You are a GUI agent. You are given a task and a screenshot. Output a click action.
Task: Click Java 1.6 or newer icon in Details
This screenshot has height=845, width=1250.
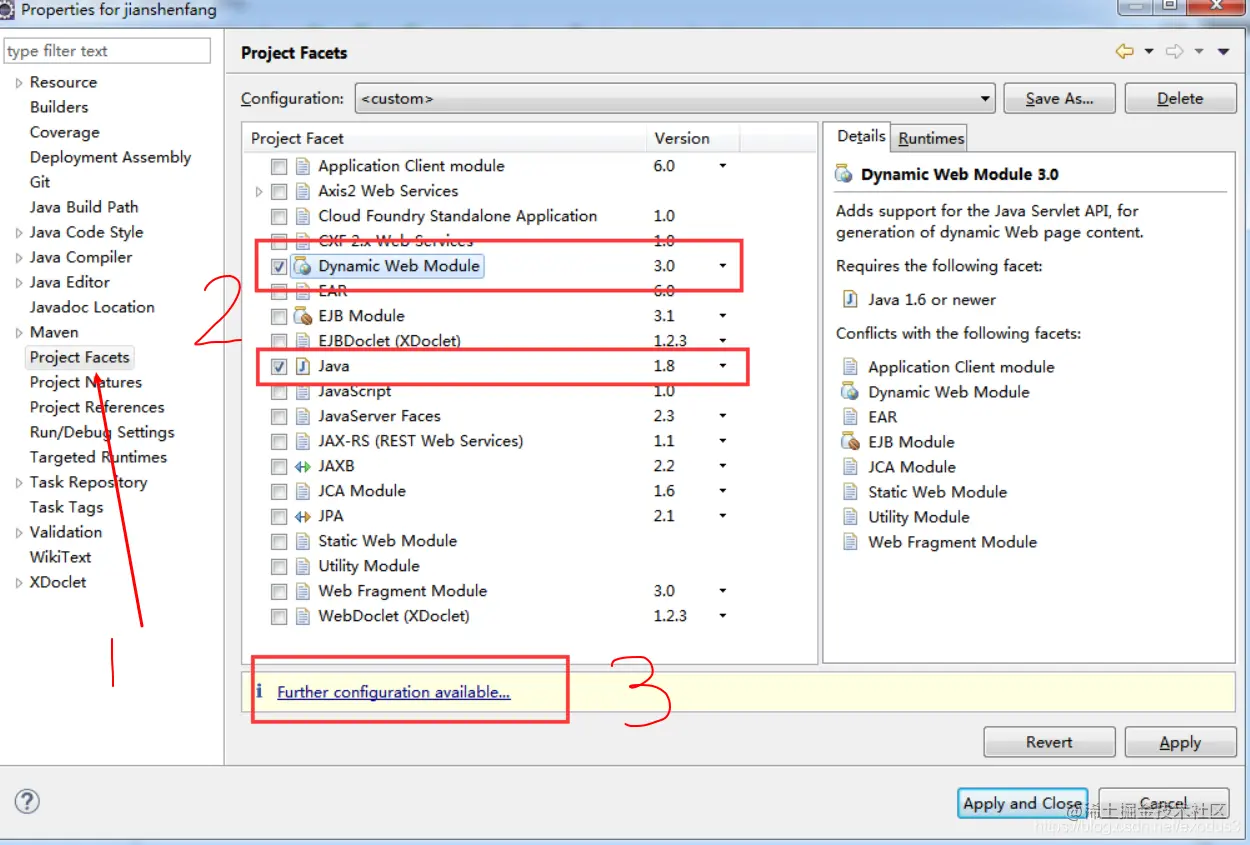point(850,299)
